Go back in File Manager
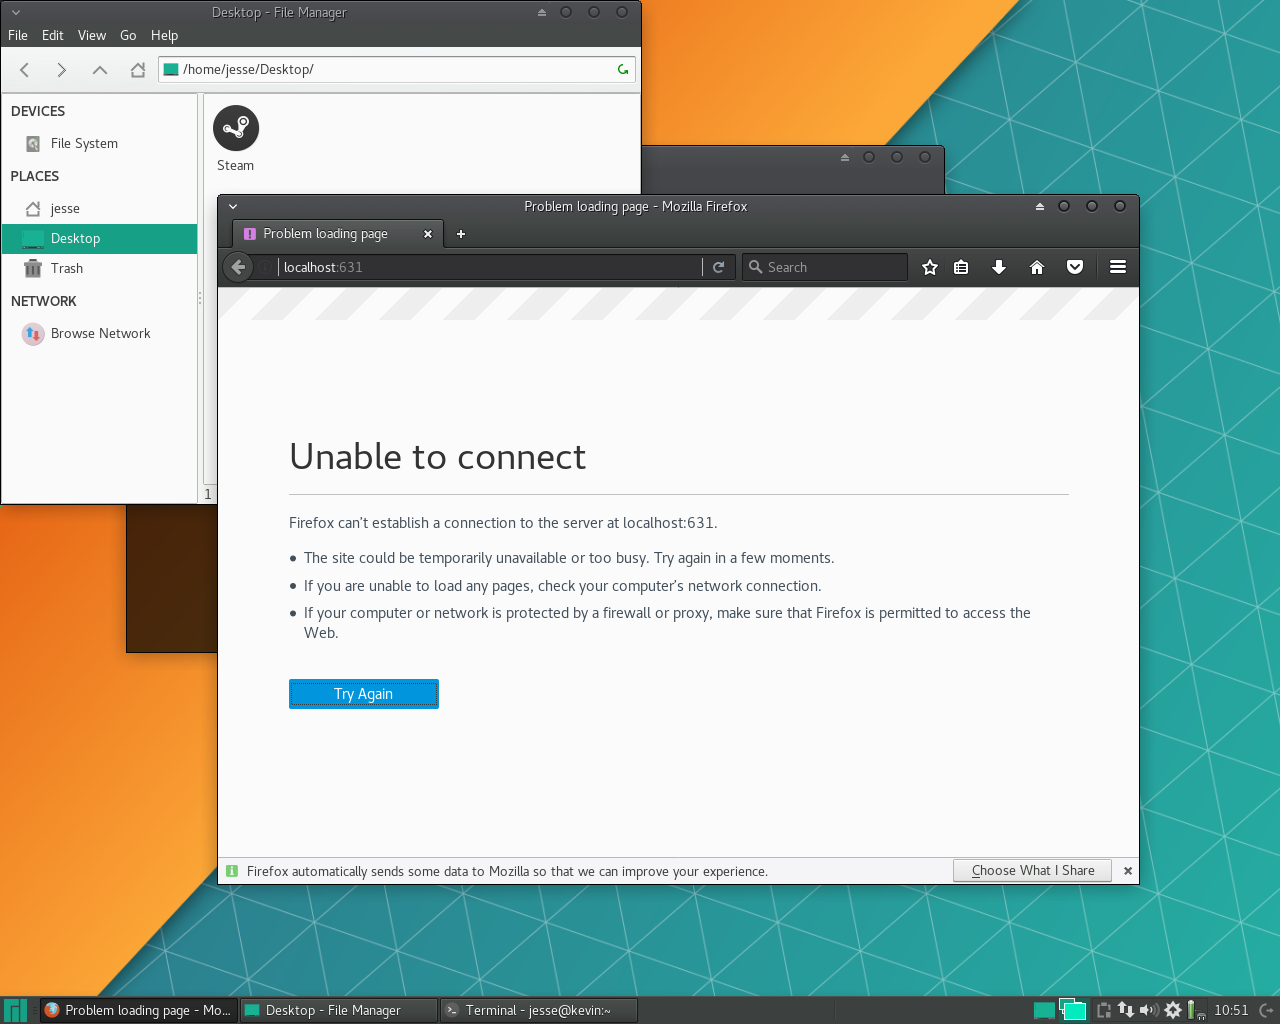The height and width of the screenshot is (1024, 1280). click(x=25, y=70)
